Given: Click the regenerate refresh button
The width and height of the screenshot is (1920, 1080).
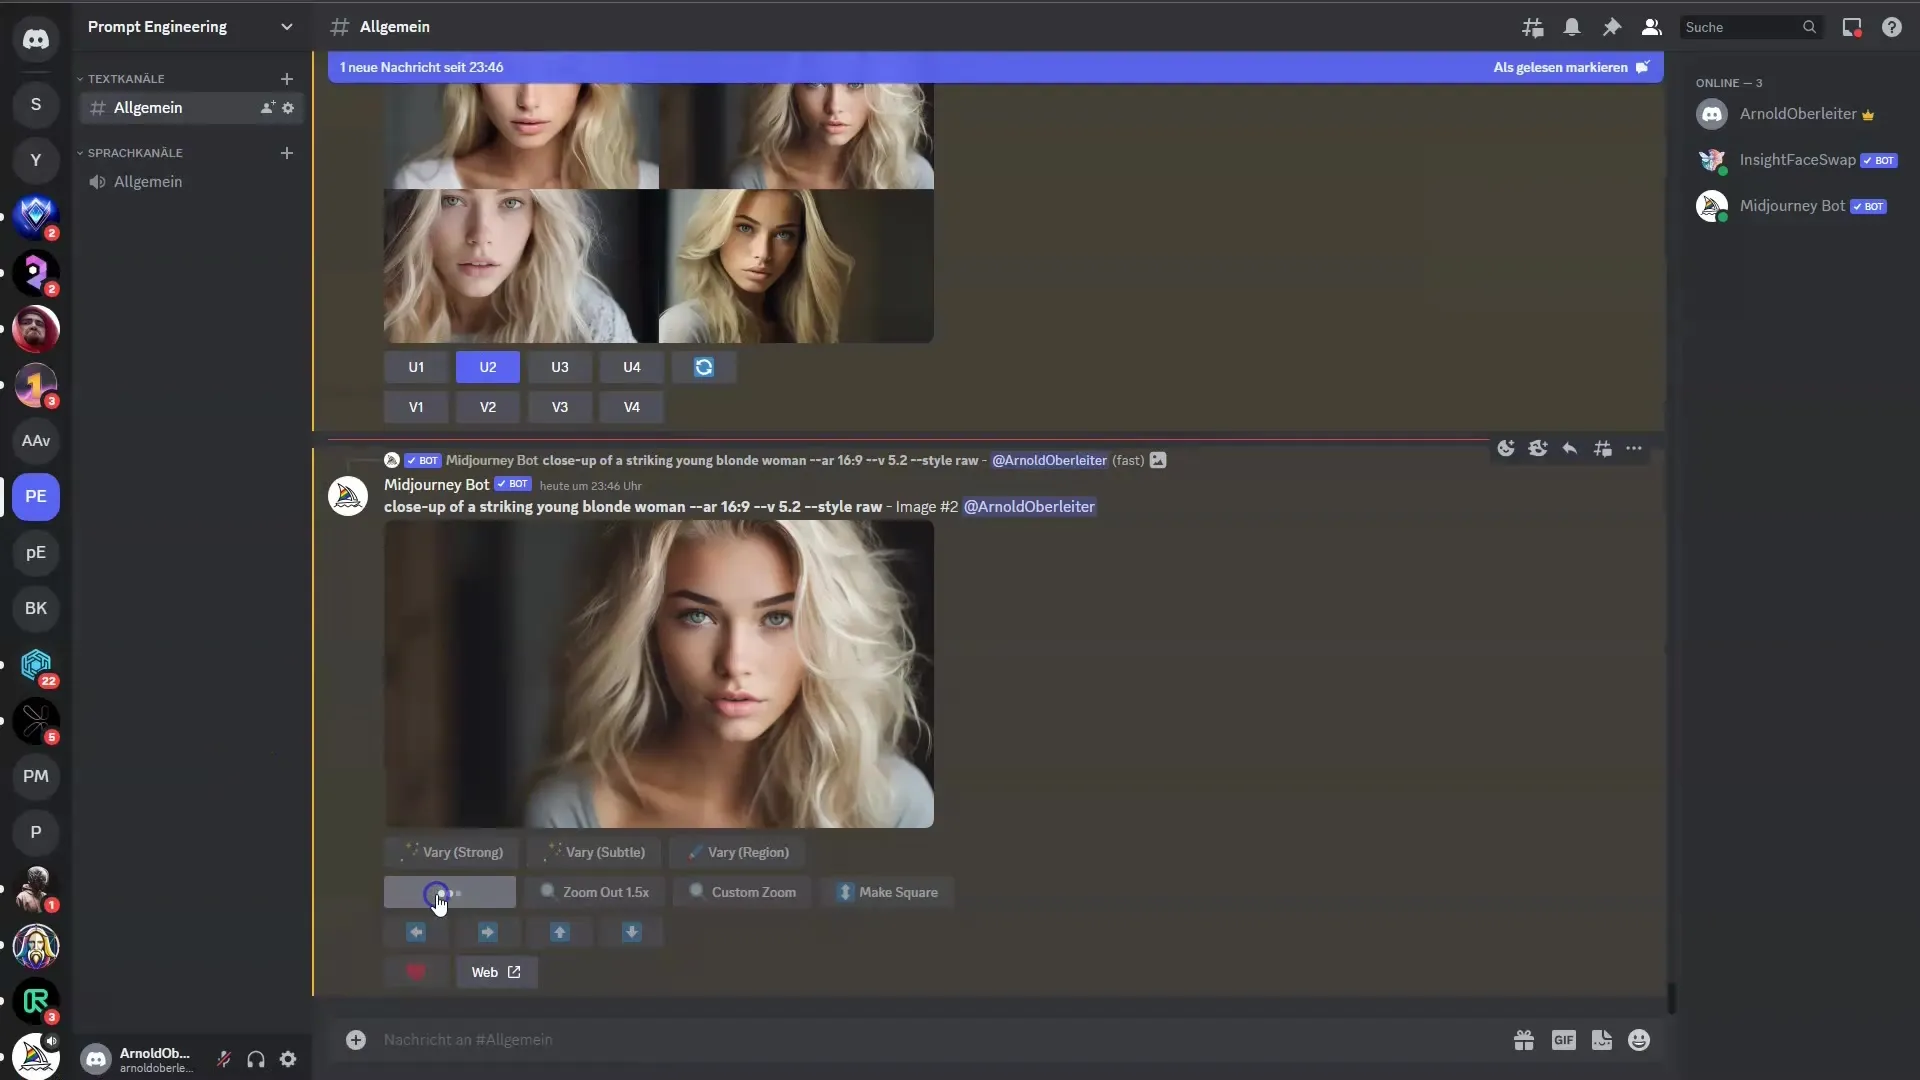Looking at the screenshot, I should [702, 367].
